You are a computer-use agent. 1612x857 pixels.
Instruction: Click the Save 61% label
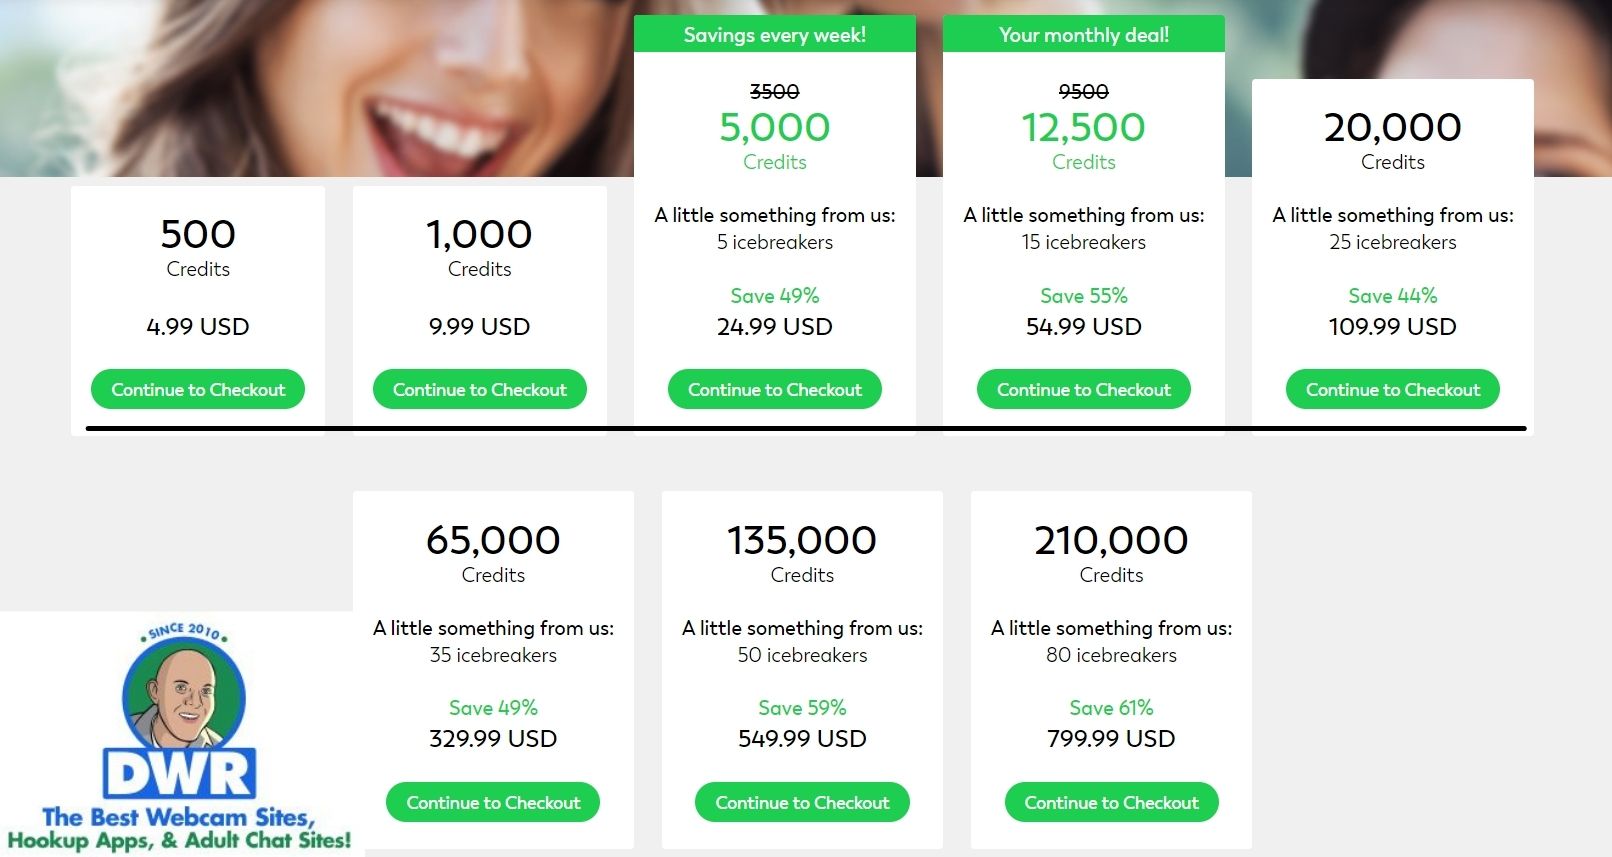tap(1111, 708)
